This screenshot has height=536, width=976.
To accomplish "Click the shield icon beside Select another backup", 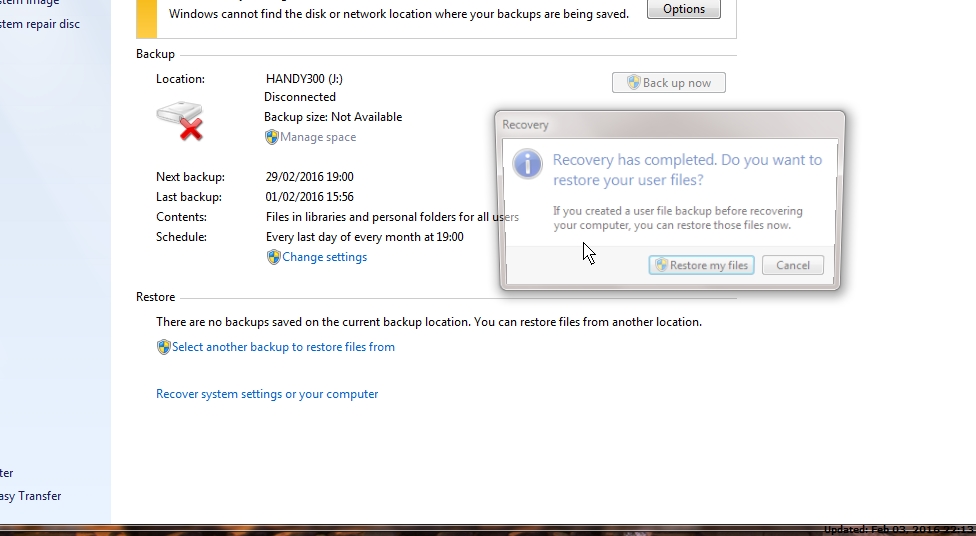I will click(x=164, y=347).
